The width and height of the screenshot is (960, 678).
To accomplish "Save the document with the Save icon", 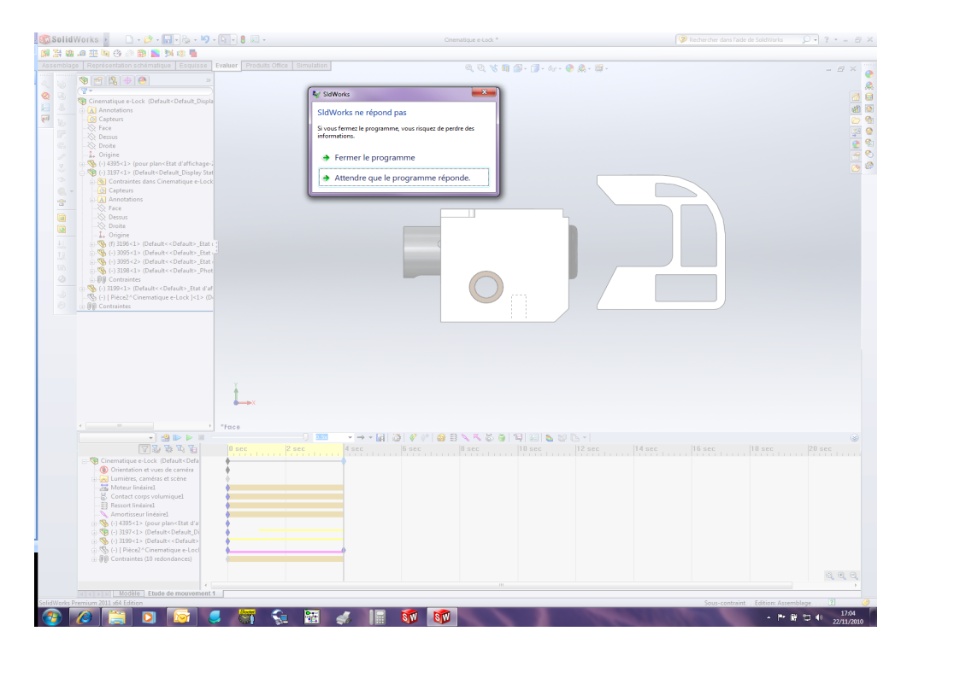I will click(x=167, y=40).
